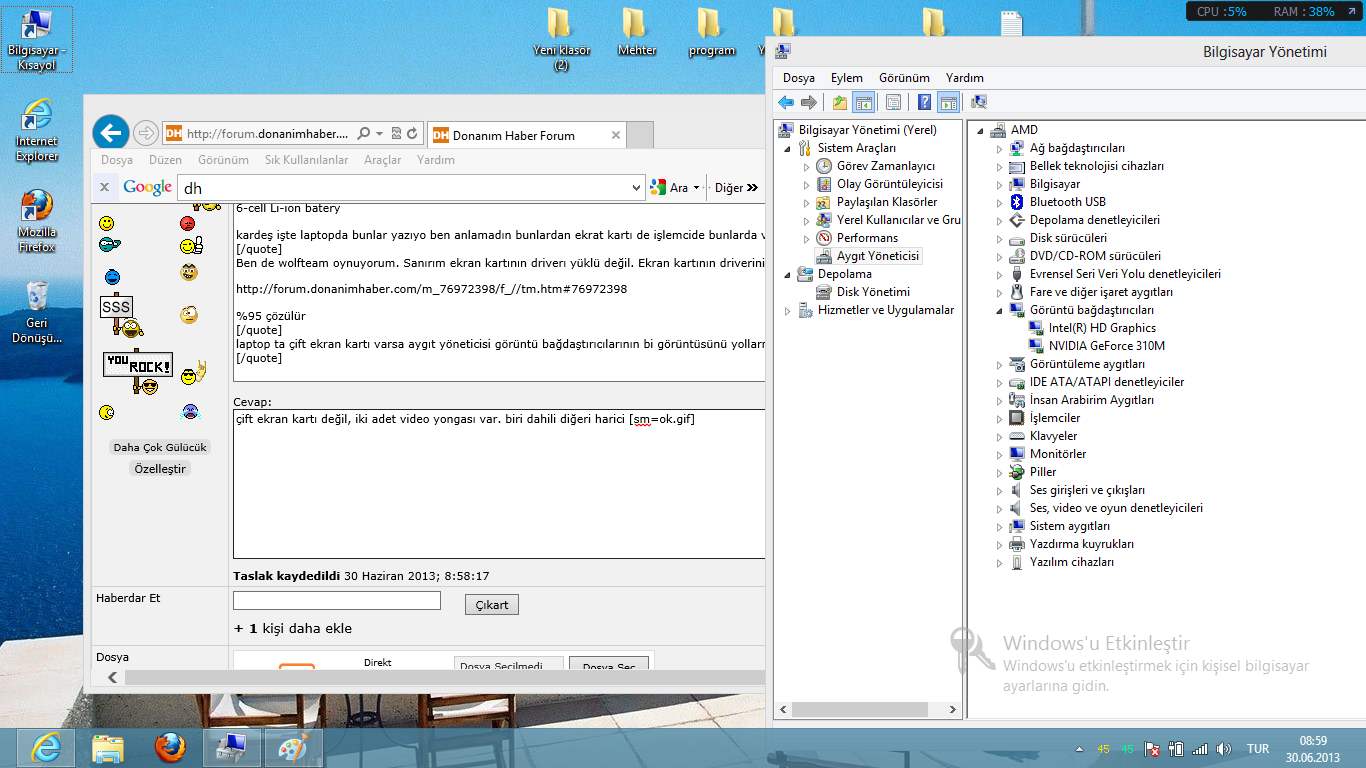Collapse the Depolama tree node
This screenshot has height=768, width=1366.
point(789,274)
